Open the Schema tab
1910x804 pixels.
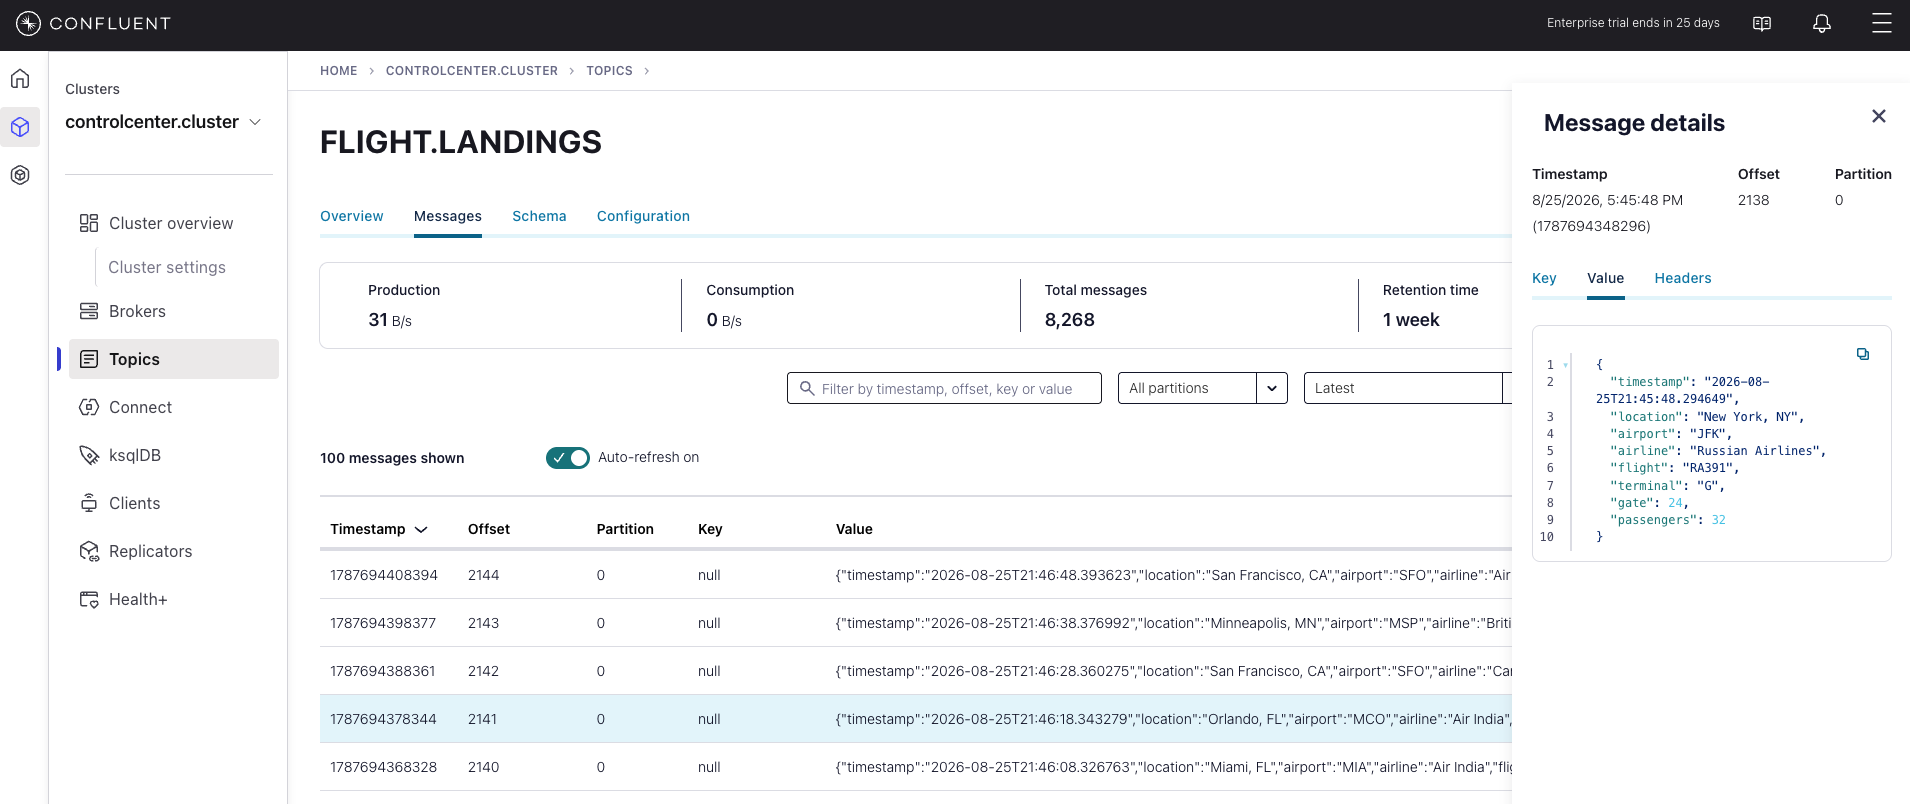point(539,216)
